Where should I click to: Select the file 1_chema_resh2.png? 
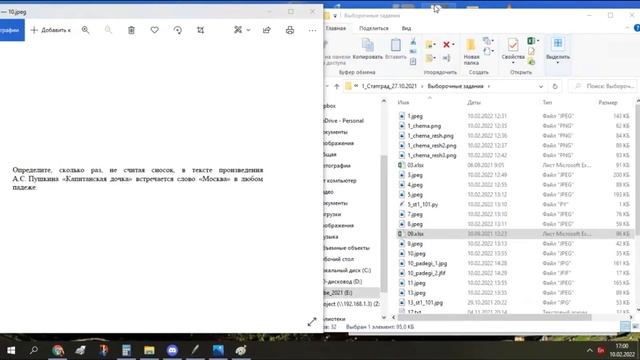click(432, 145)
